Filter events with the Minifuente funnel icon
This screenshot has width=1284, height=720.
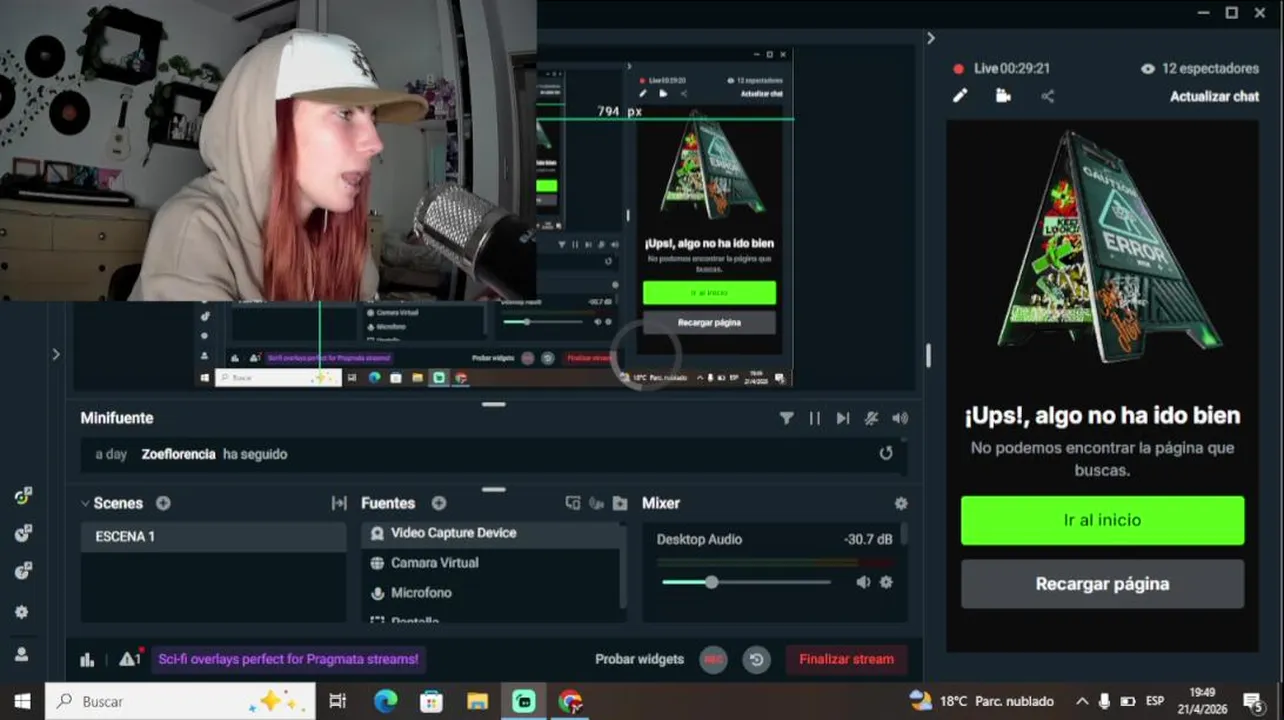pos(787,418)
